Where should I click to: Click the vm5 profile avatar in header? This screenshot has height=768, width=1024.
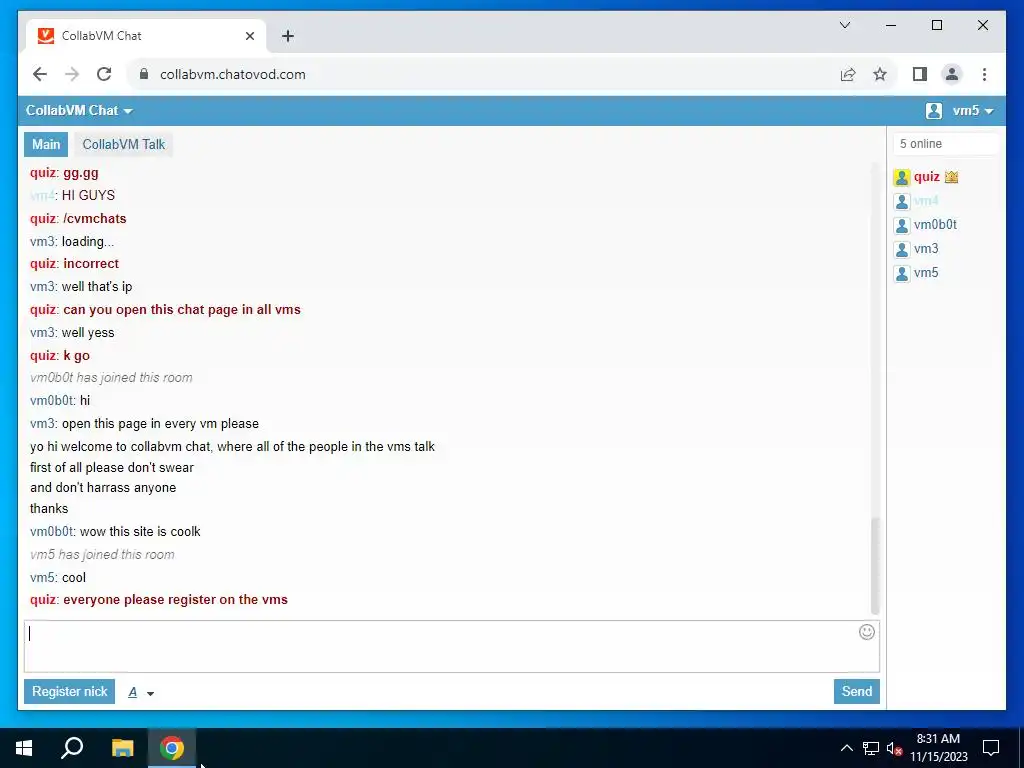(934, 110)
